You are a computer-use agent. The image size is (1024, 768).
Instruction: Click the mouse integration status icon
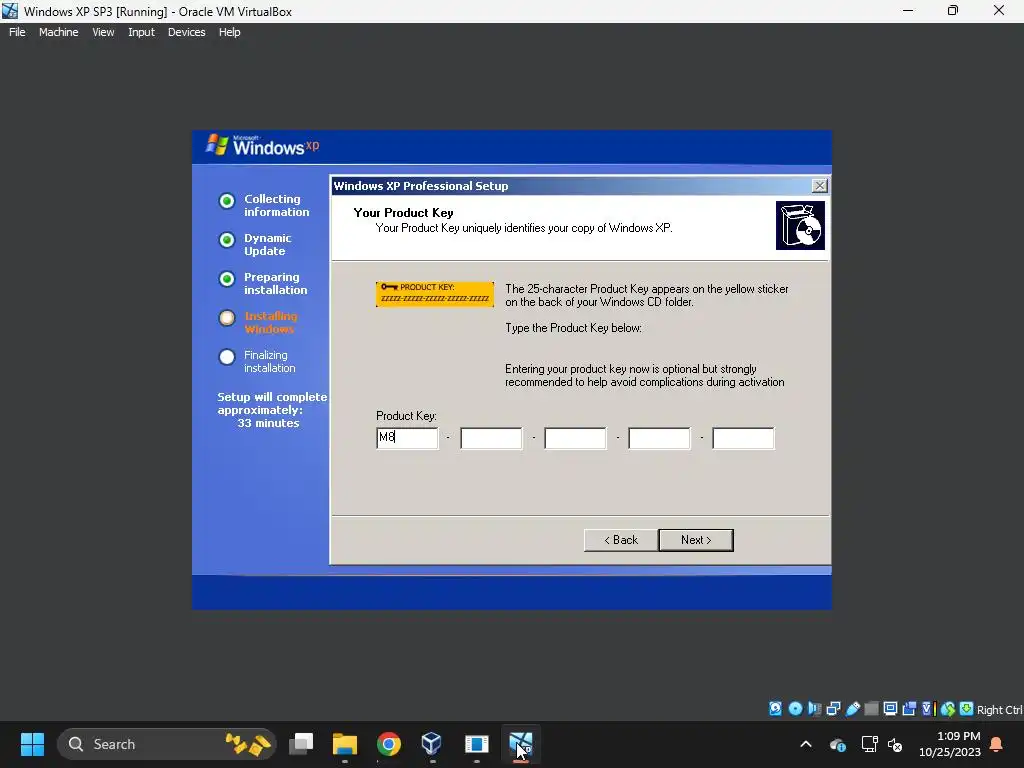[x=948, y=709]
